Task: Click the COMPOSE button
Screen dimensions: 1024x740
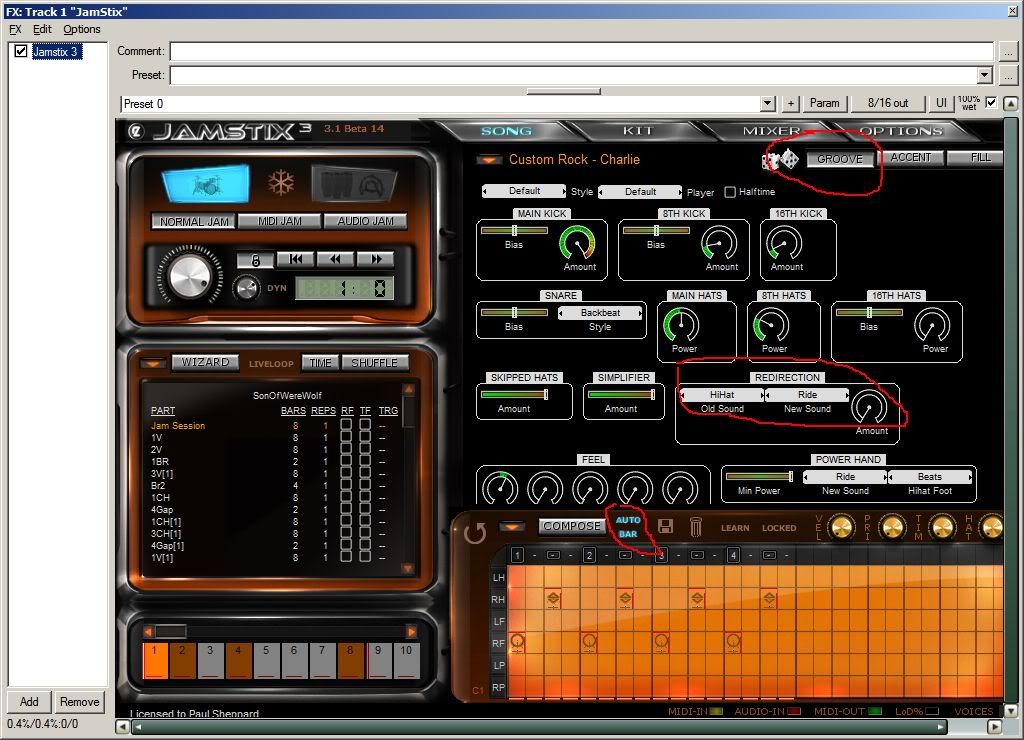Action: coord(572,526)
